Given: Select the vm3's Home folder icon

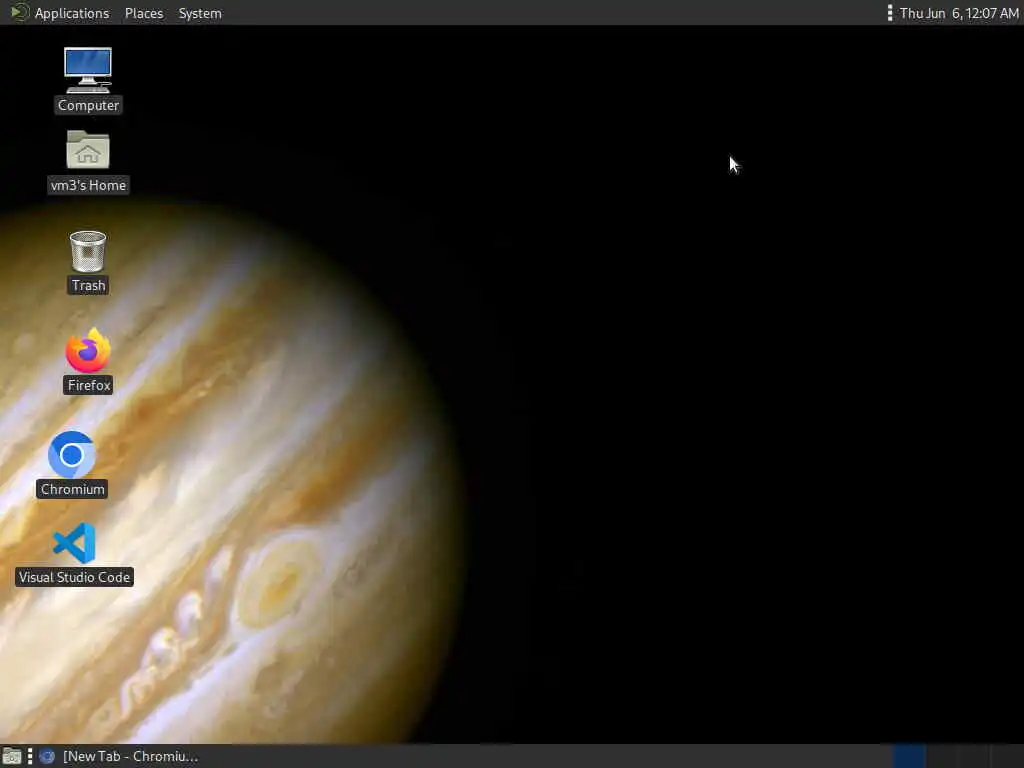Looking at the screenshot, I should pyautogui.click(x=88, y=161).
